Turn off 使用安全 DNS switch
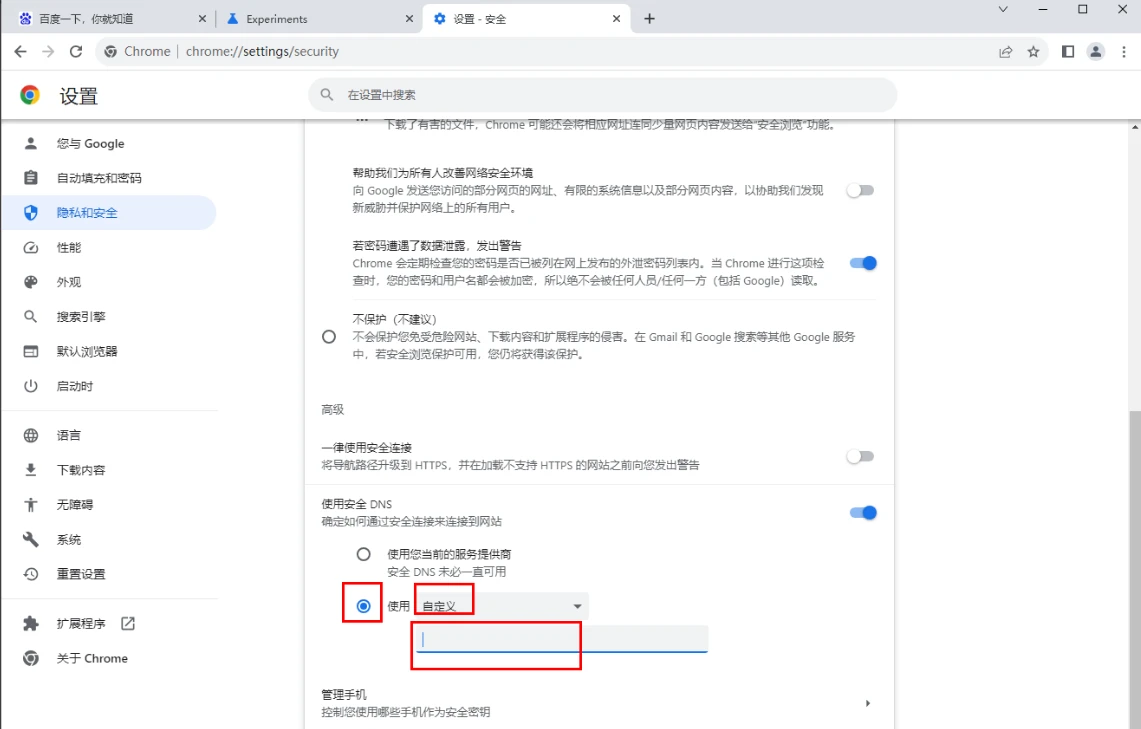 coord(863,513)
